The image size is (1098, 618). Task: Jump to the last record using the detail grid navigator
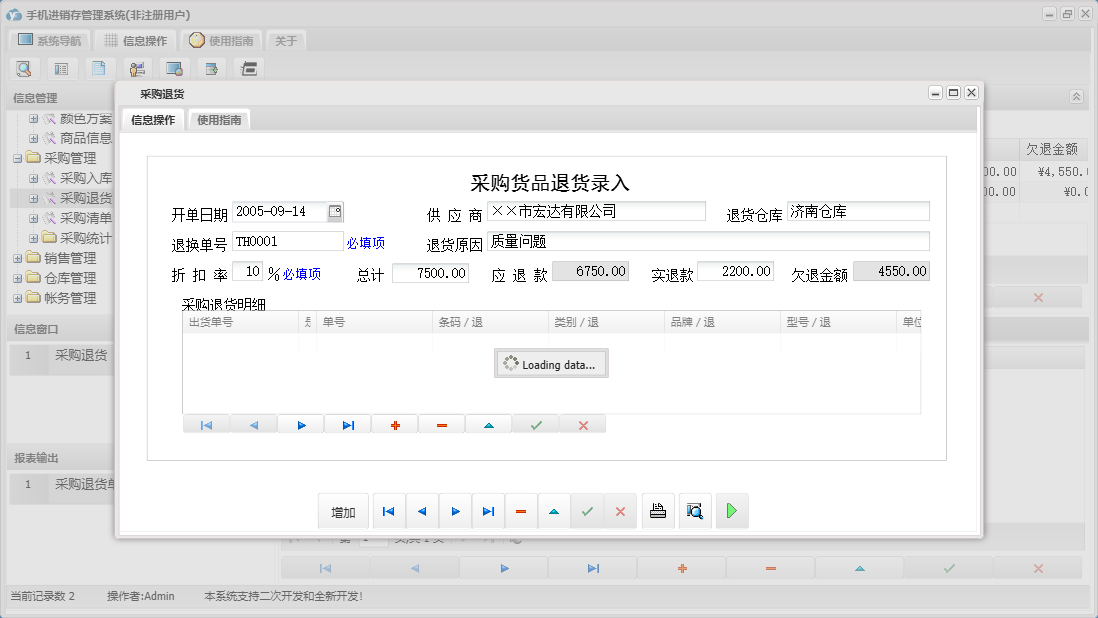coord(347,423)
